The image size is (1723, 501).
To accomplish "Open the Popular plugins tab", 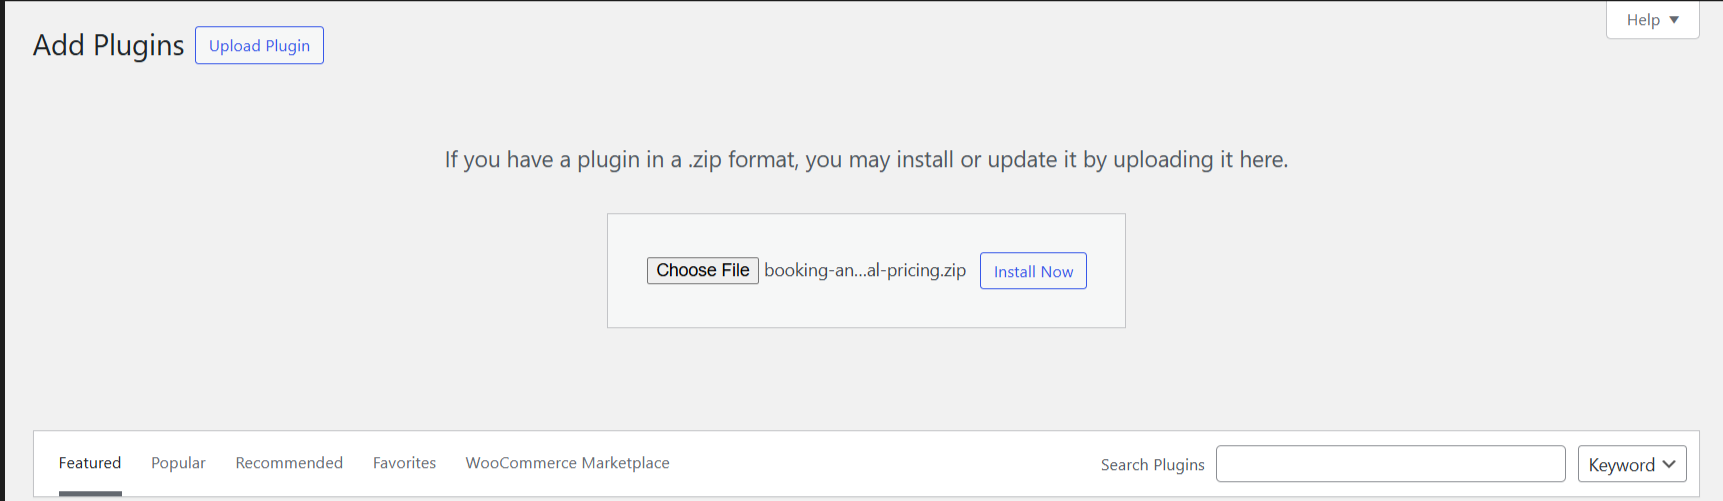I will [x=178, y=463].
